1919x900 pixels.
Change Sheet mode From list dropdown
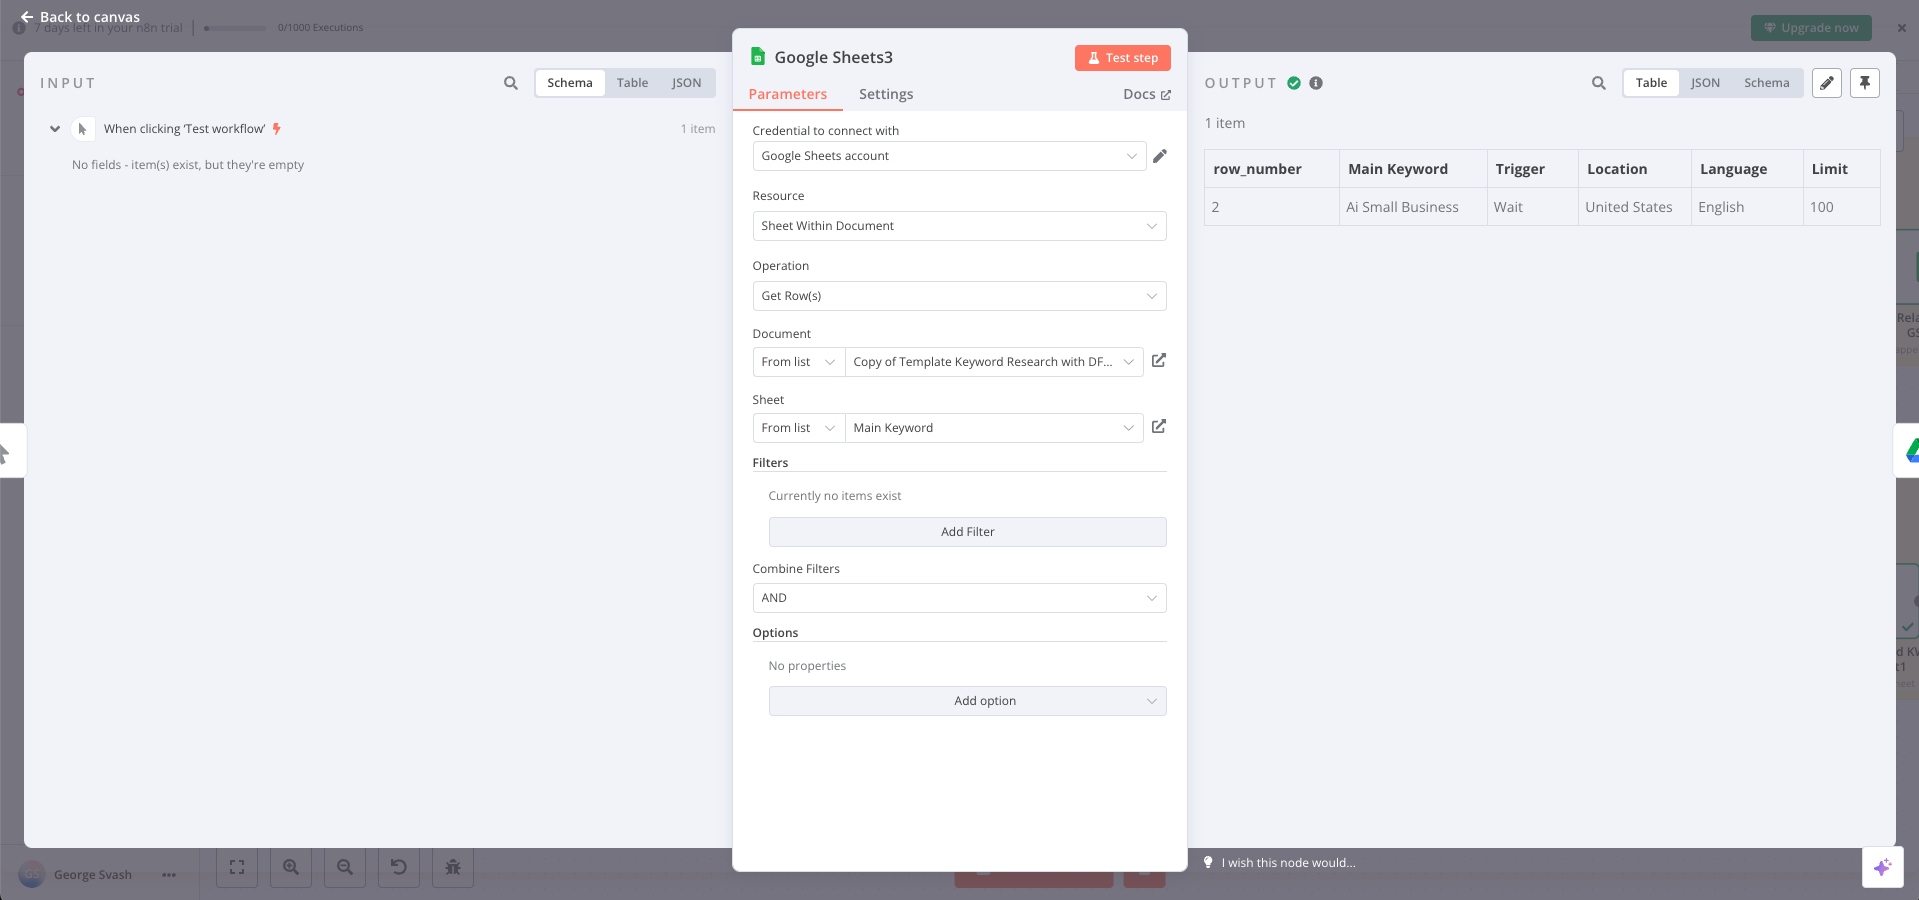(x=798, y=428)
